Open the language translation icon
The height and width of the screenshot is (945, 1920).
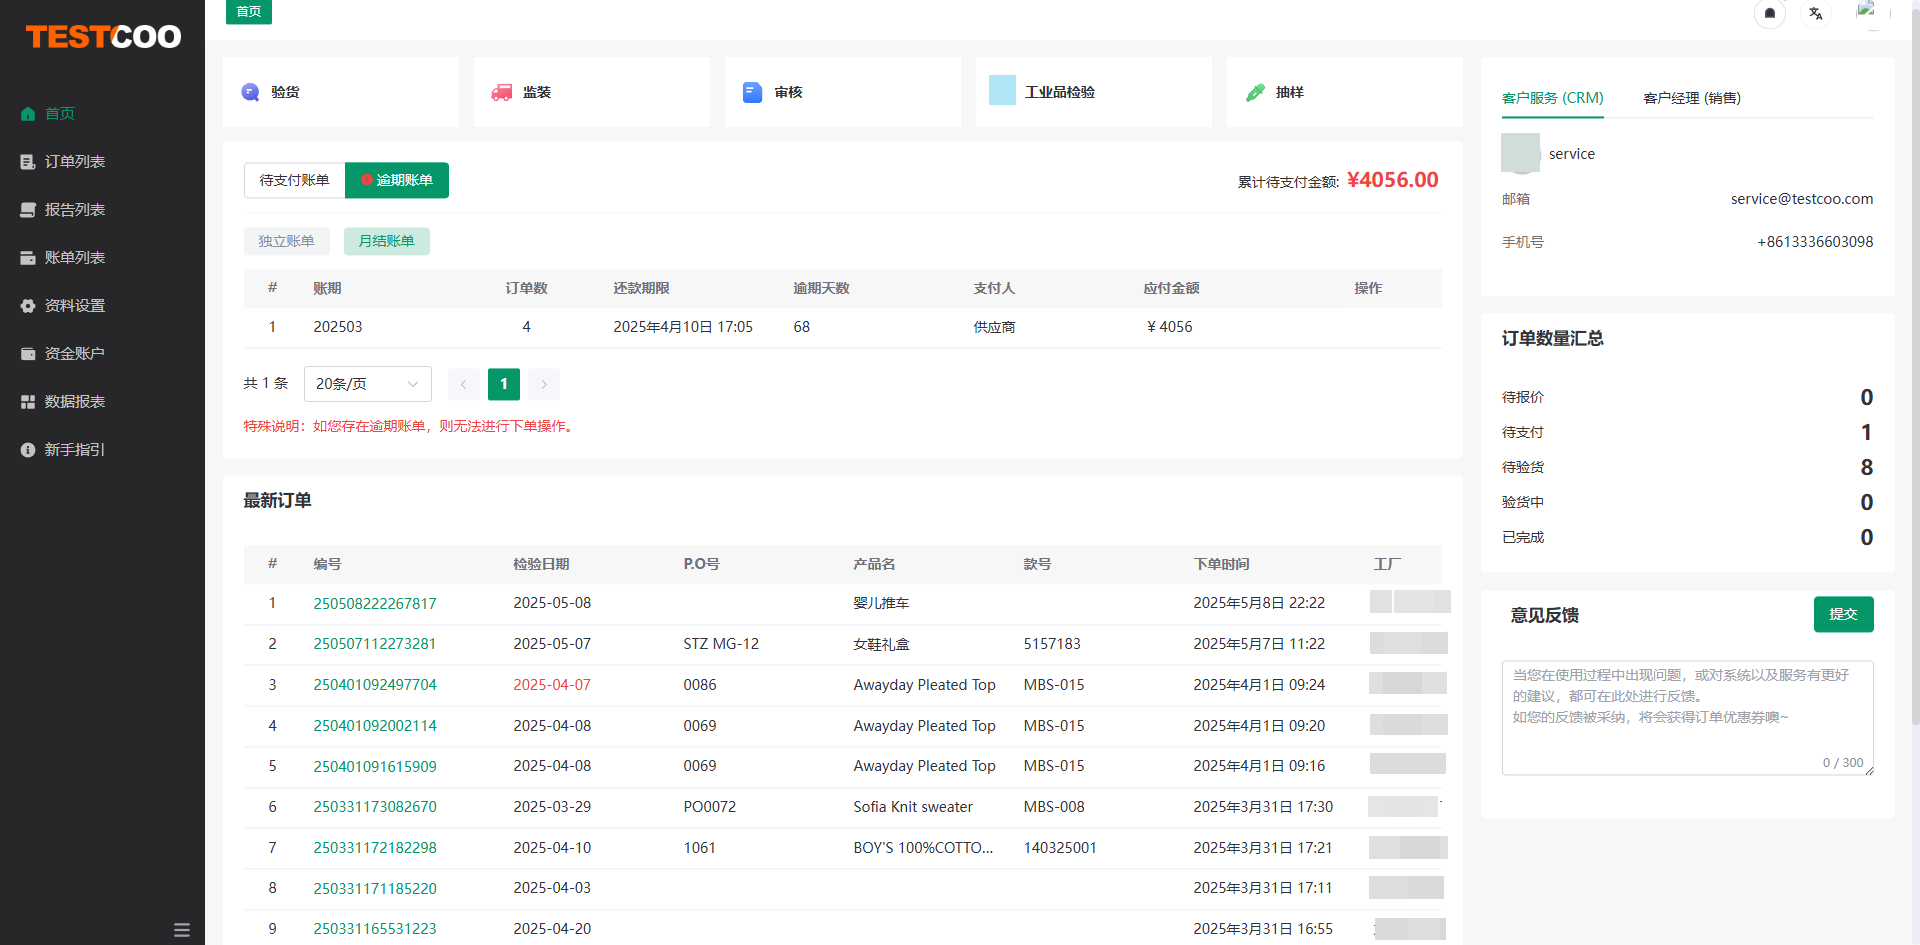[1816, 14]
